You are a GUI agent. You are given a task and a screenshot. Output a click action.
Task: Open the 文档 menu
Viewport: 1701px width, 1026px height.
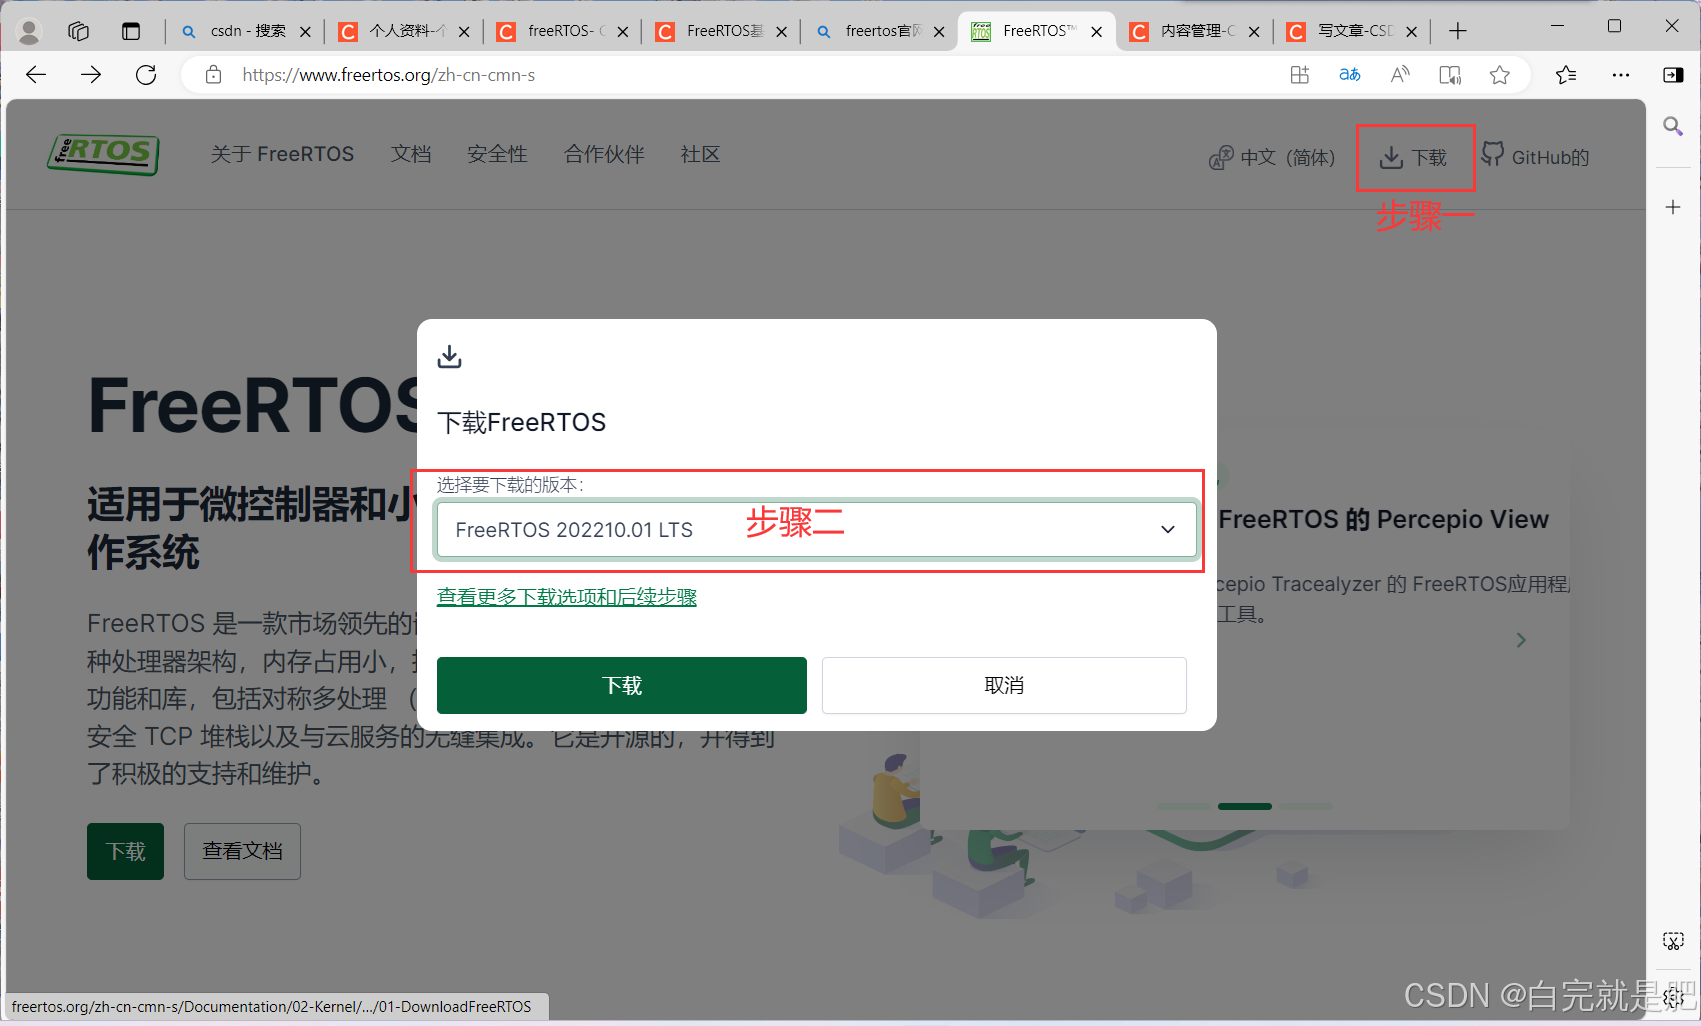411,154
